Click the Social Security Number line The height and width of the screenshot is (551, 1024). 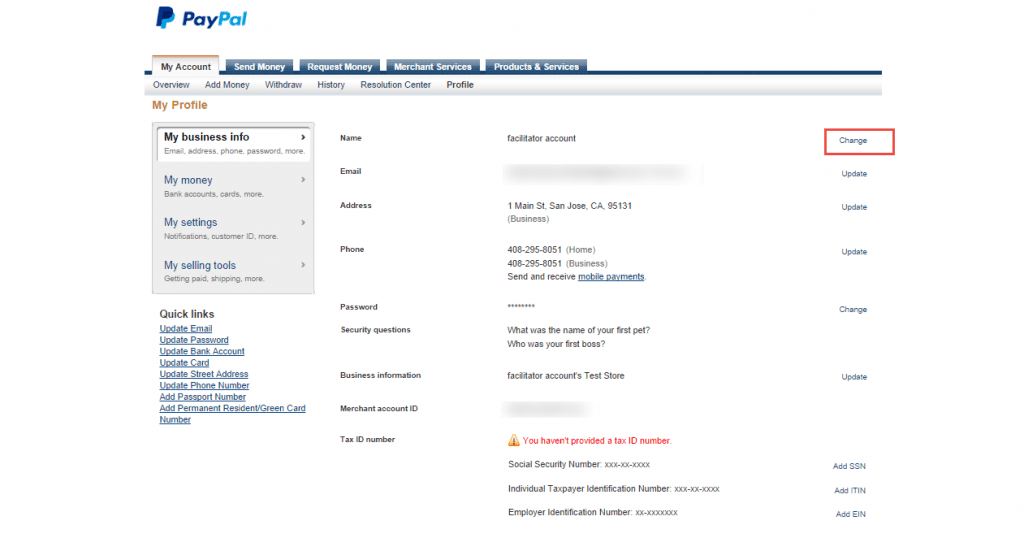[x=579, y=465]
